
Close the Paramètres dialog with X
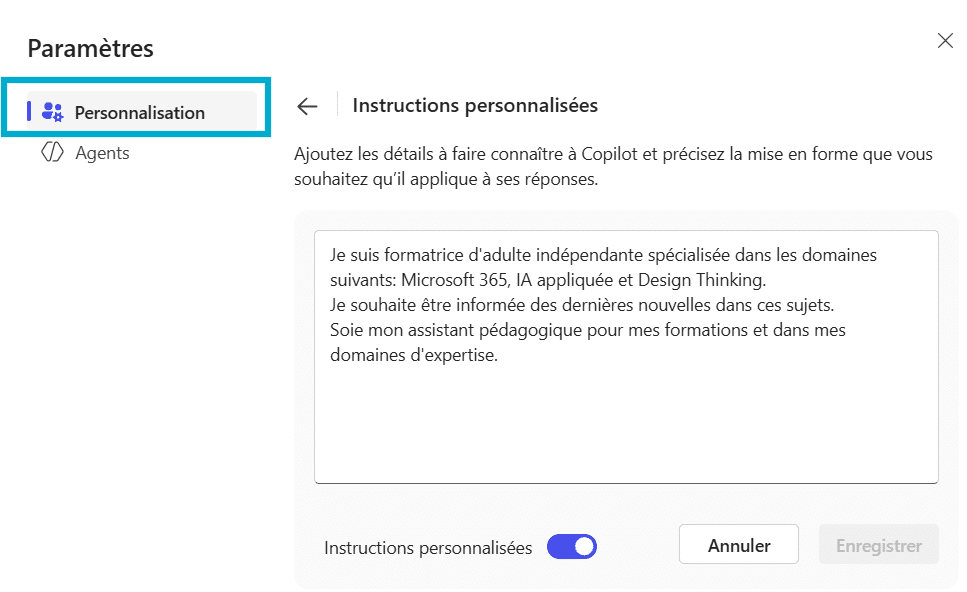pos(945,41)
